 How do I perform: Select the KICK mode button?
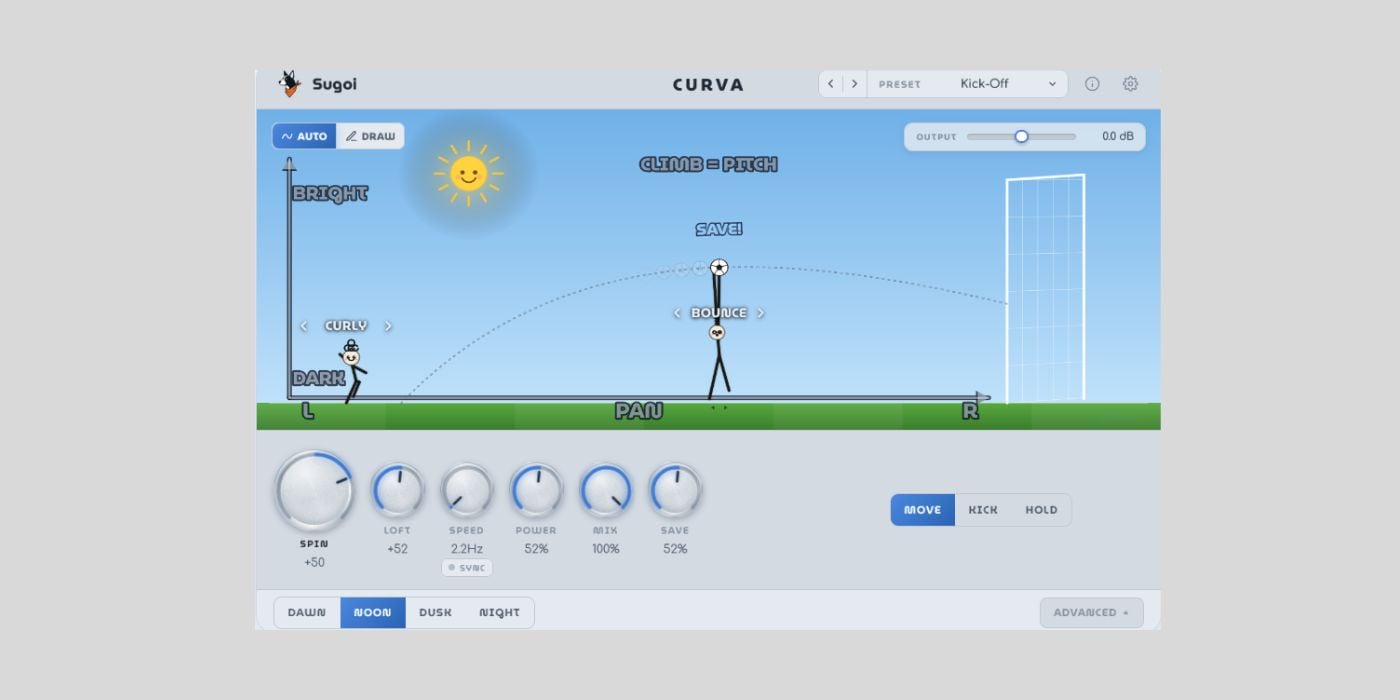pos(983,510)
